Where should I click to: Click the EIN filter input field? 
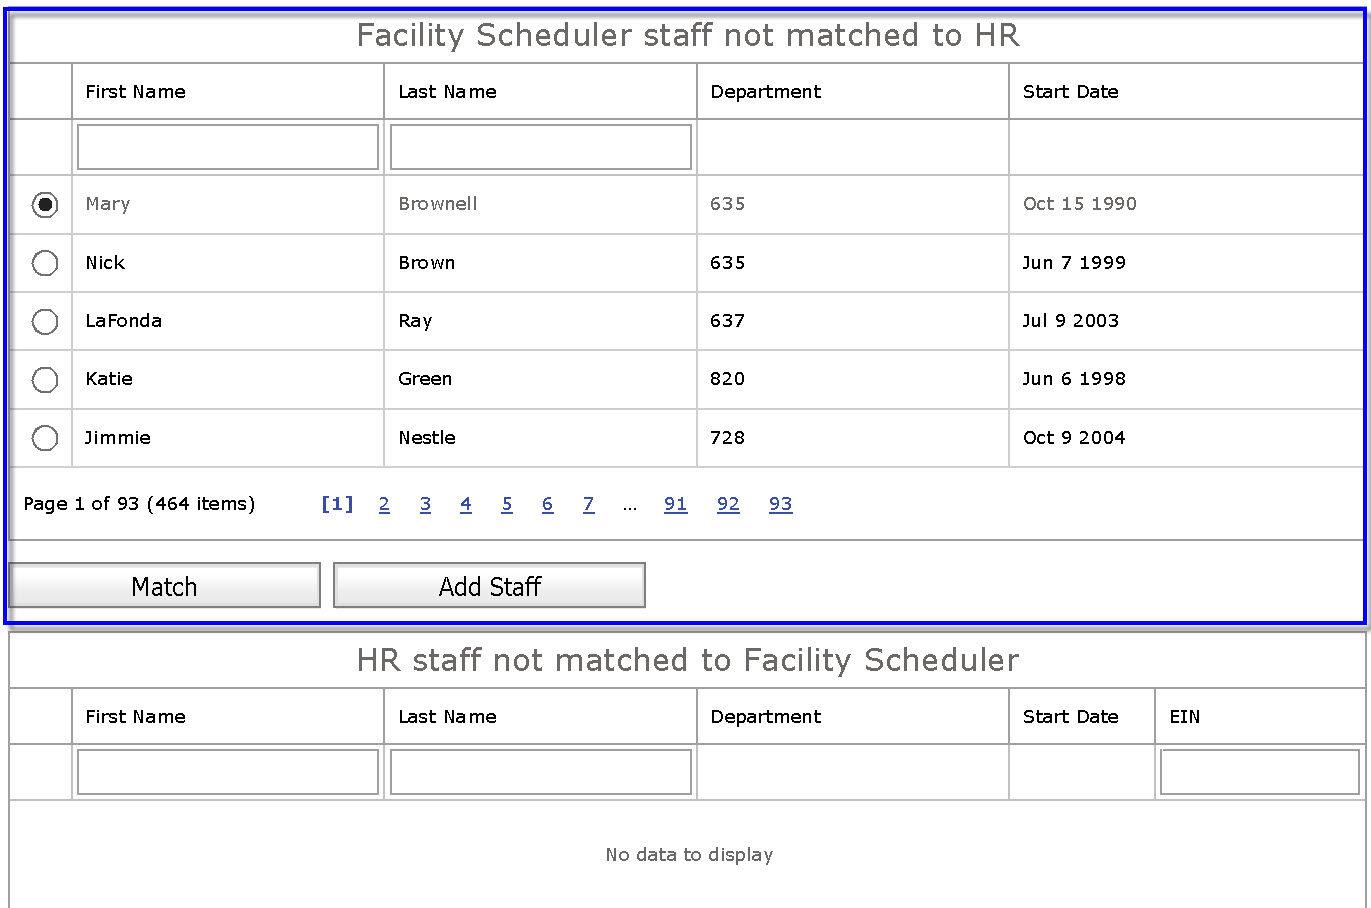point(1259,772)
